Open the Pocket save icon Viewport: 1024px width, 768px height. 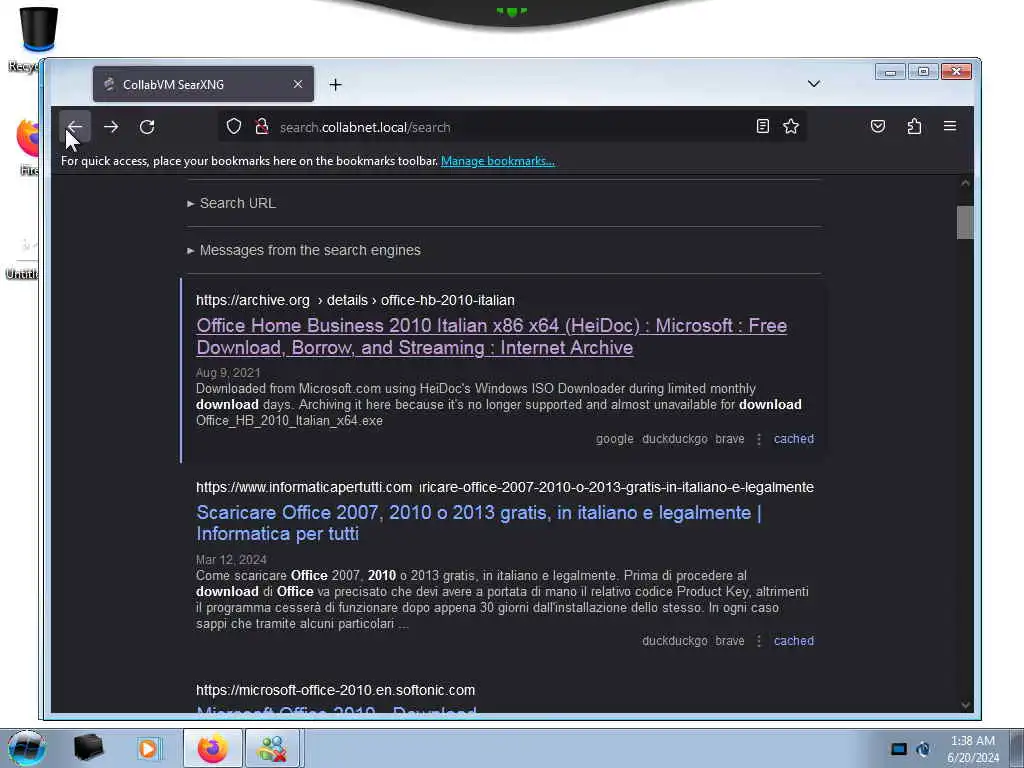(878, 126)
